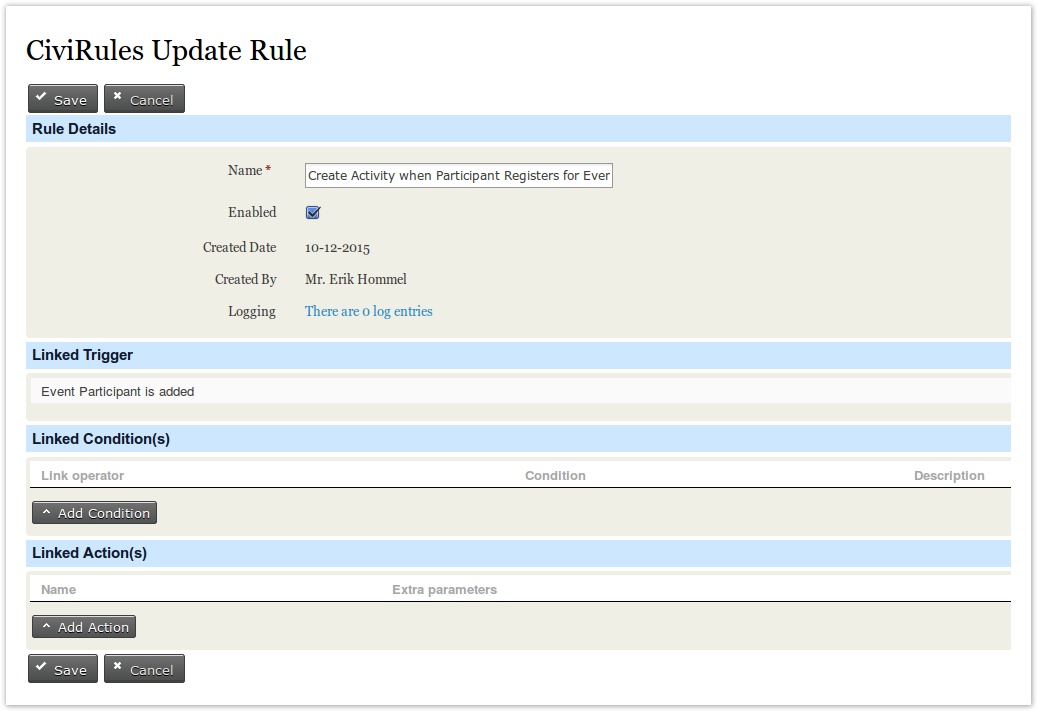
Task: Toggle the Enabled checkbox
Action: tap(313, 212)
